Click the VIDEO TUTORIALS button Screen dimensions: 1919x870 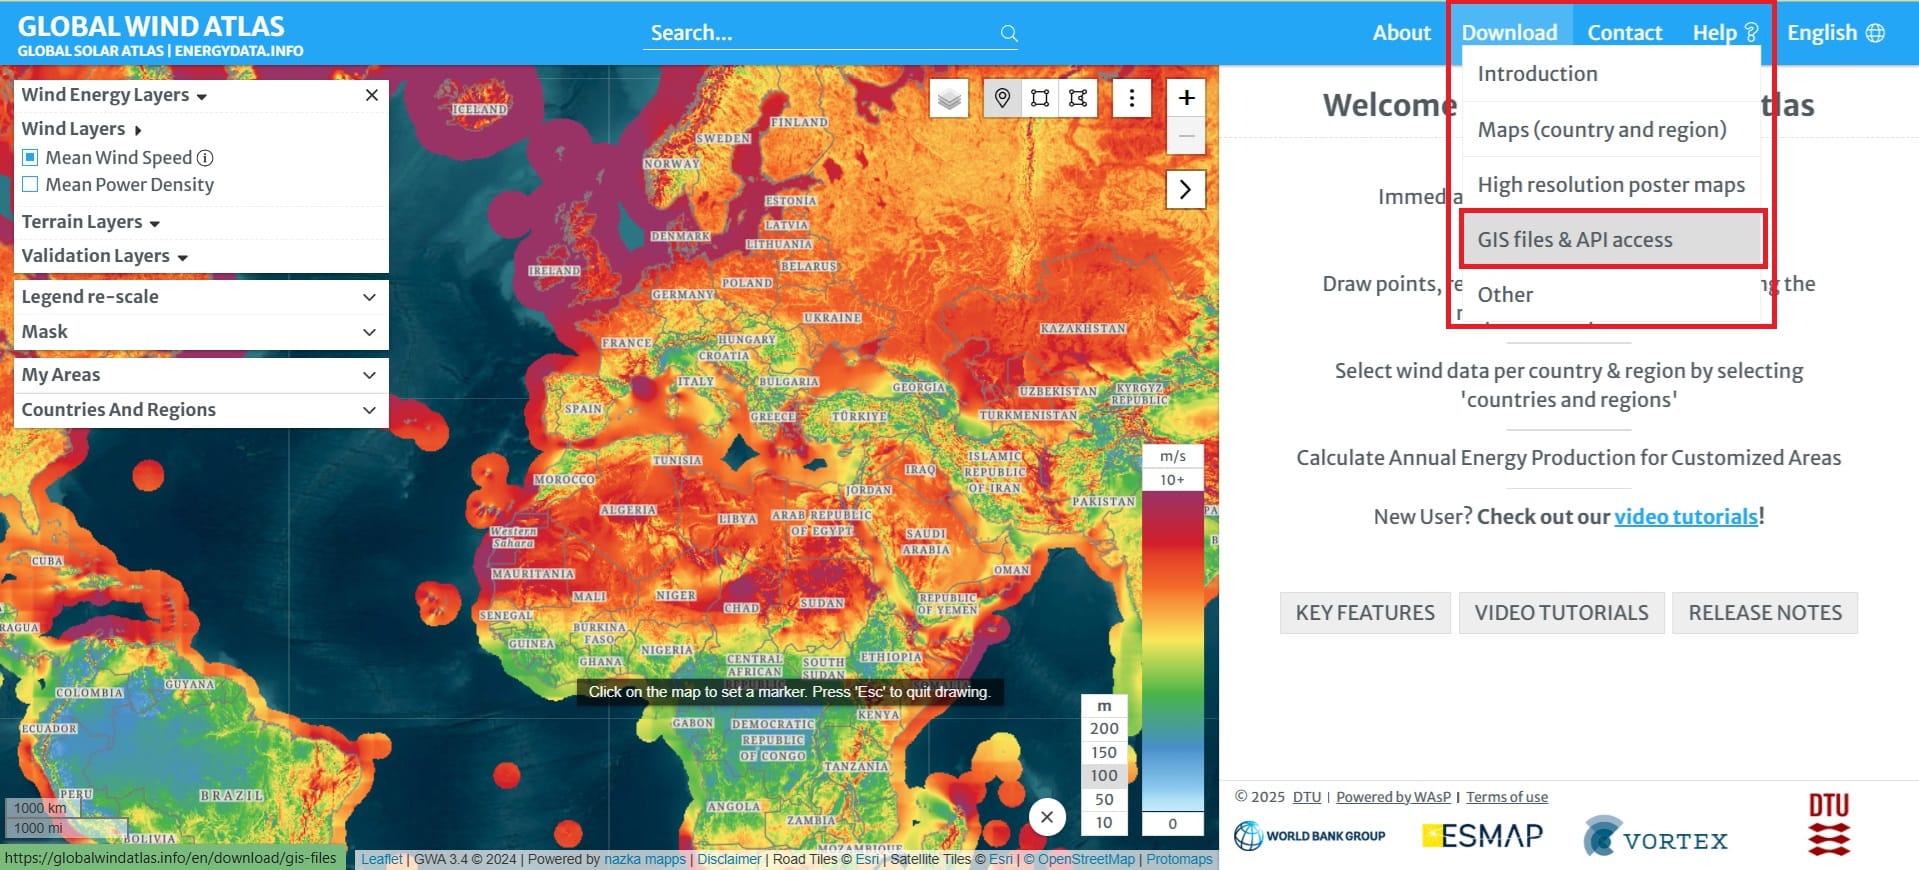1561,613
